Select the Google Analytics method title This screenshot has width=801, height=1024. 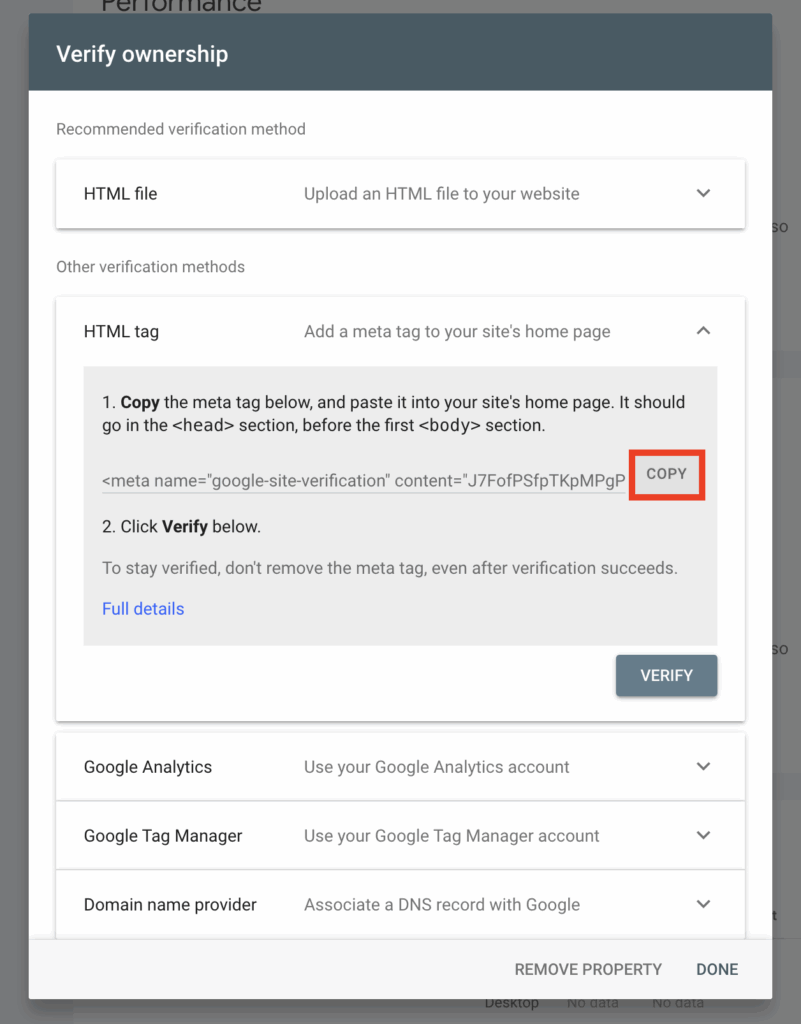click(148, 767)
